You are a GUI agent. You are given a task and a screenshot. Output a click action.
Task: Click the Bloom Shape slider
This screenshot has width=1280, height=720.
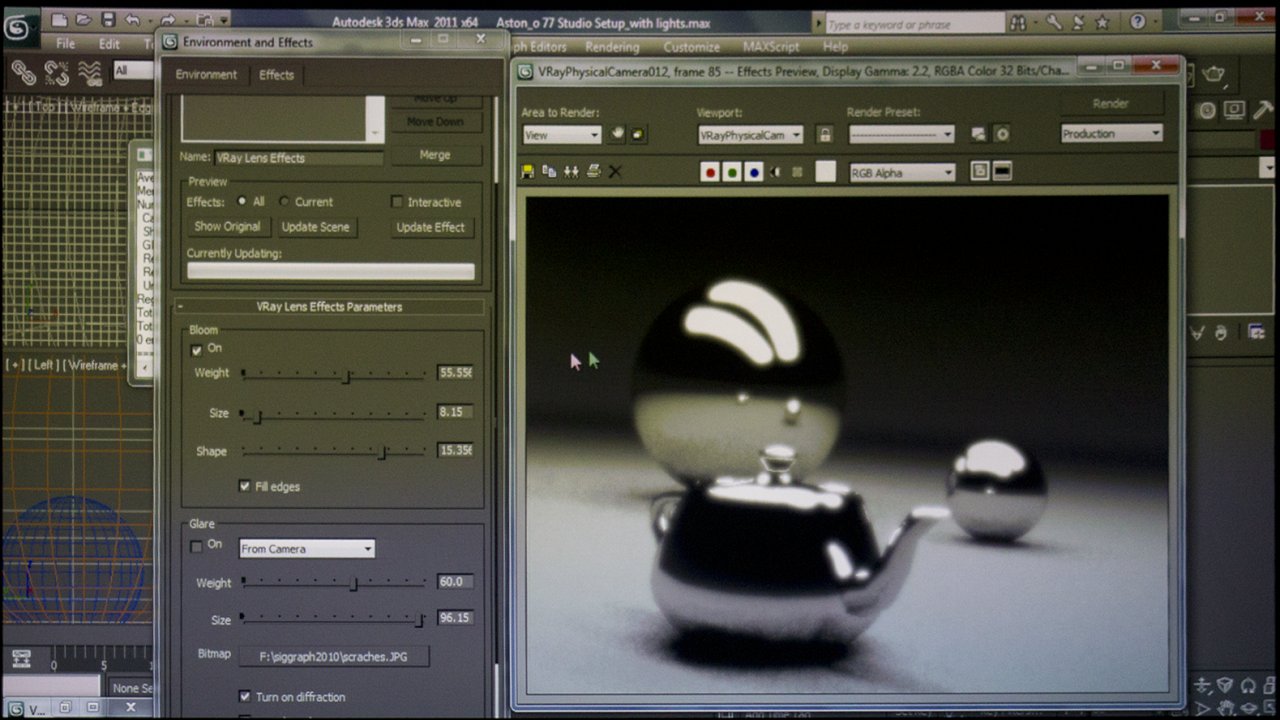334,452
